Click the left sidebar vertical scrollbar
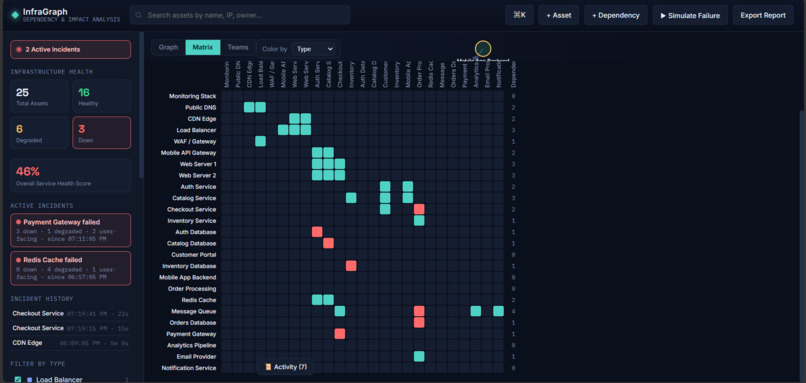This screenshot has height=383, width=806. coord(141,105)
